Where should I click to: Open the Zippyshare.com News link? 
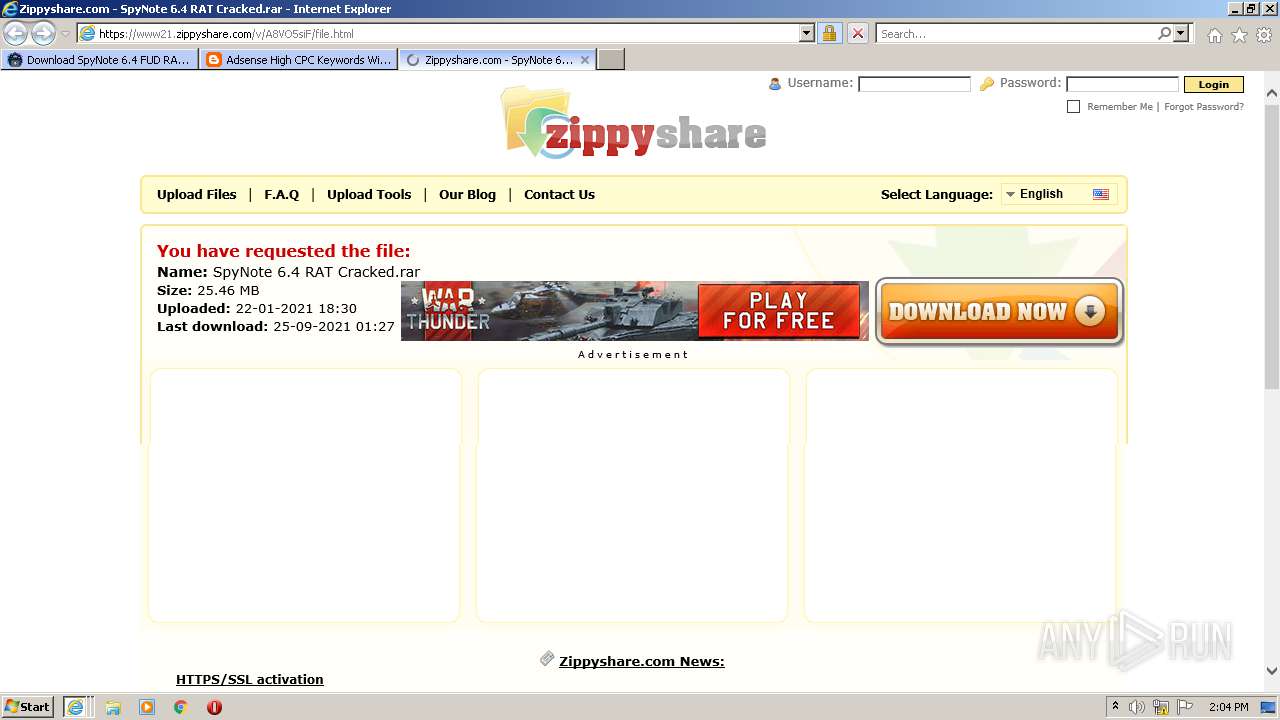pyautogui.click(x=641, y=661)
